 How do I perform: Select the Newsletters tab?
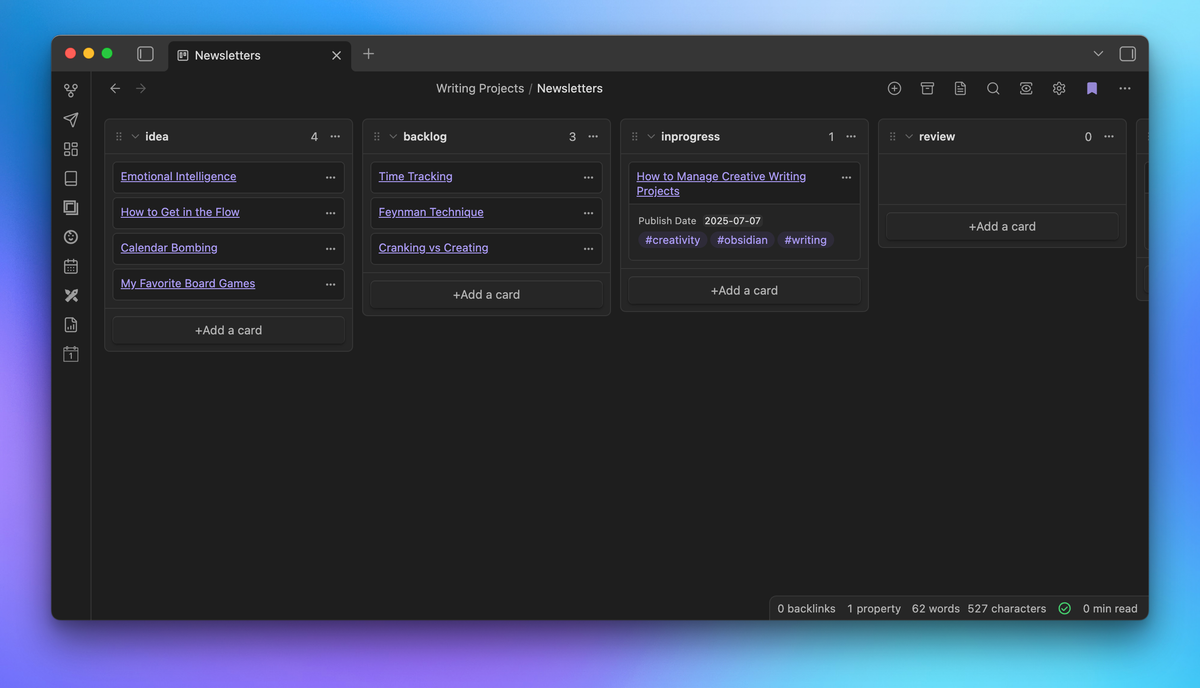(228, 55)
